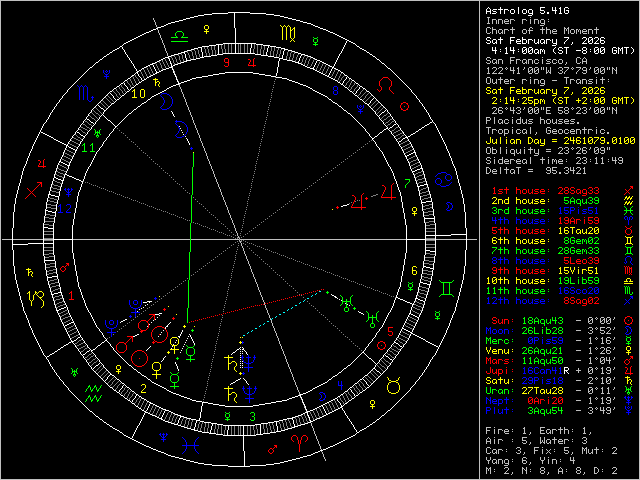Click the Libra glyph on the zodiac ring
The height and width of the screenshot is (480, 640).
point(179,35)
